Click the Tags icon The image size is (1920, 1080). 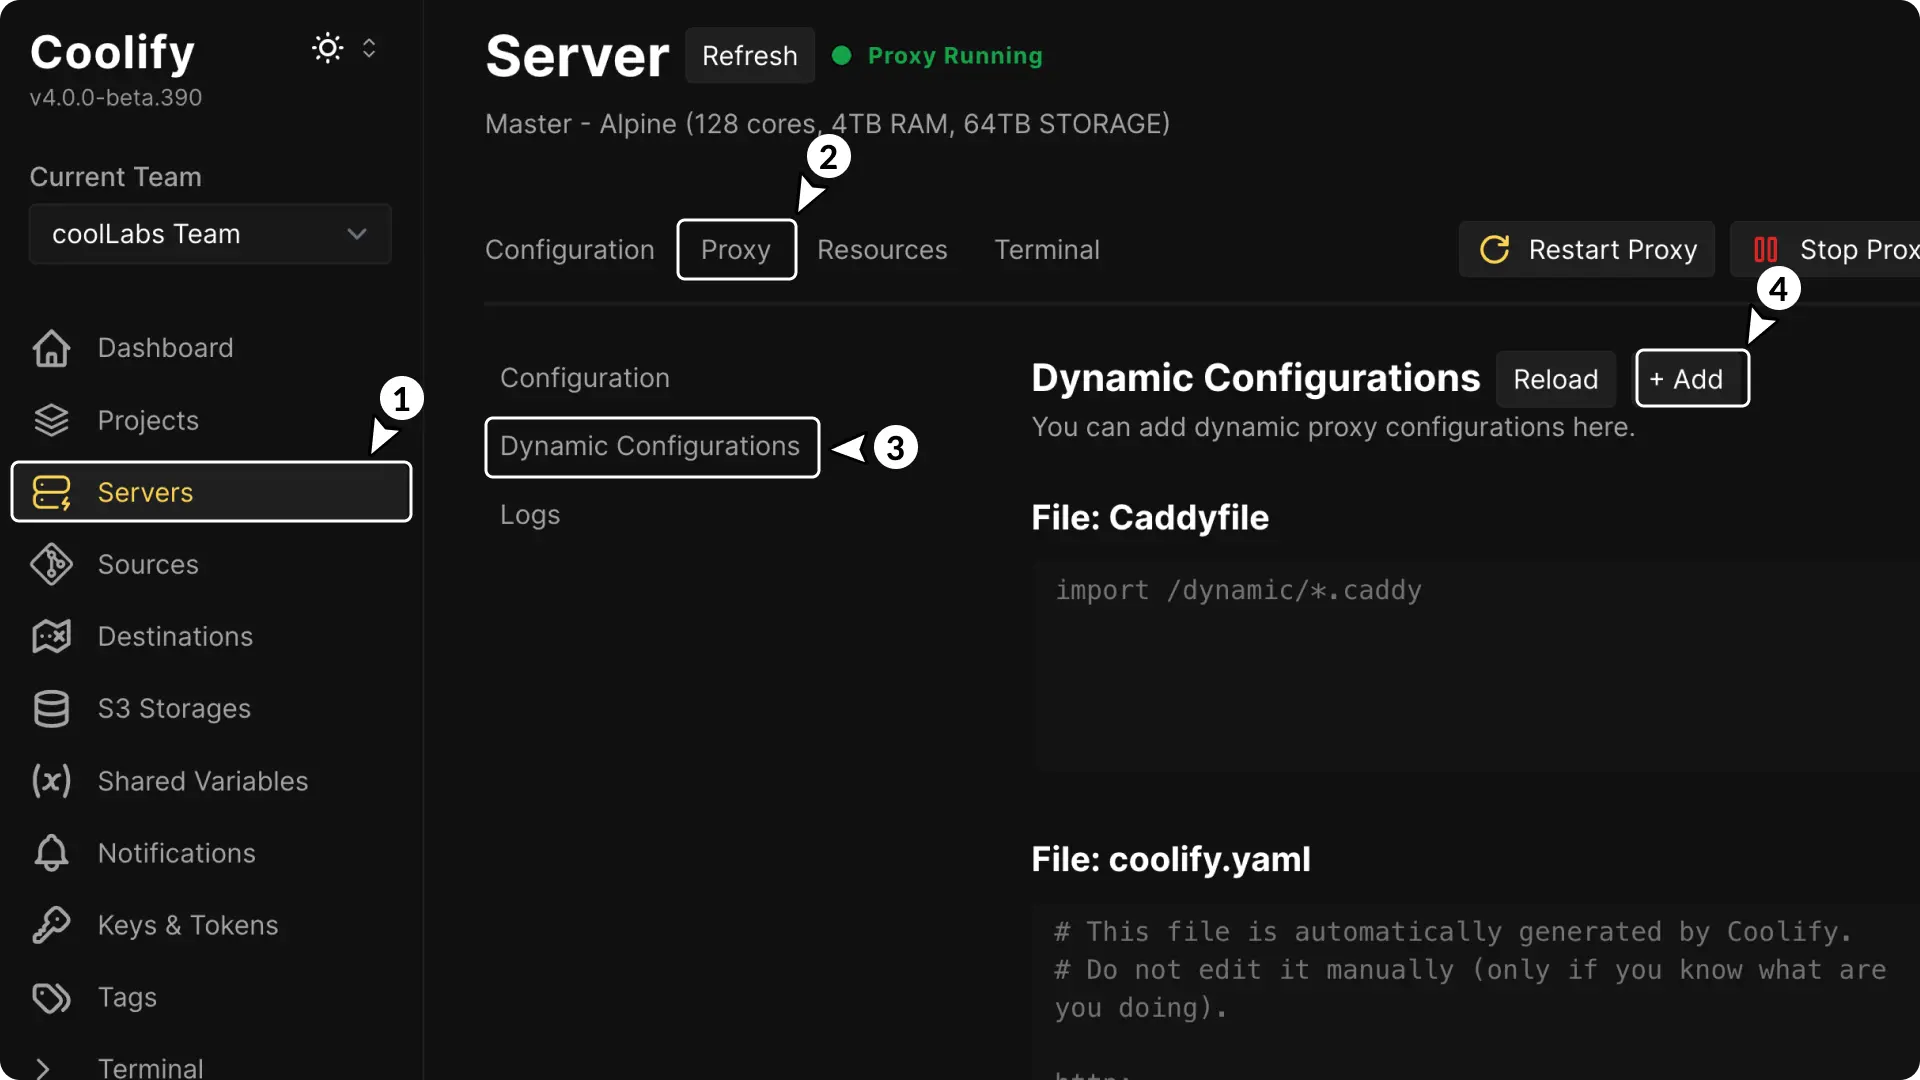click(x=51, y=997)
